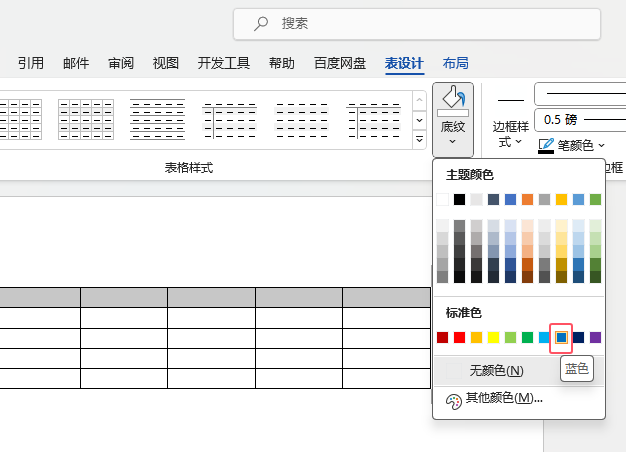
Task: Click the search magnifier icon
Action: [261, 24]
